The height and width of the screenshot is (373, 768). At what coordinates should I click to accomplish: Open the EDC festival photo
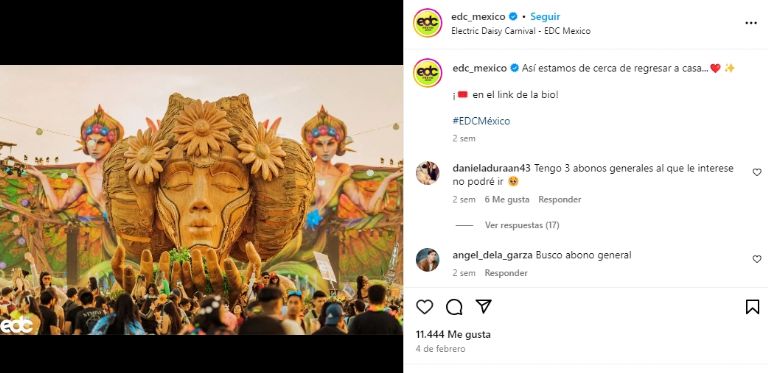[201, 200]
